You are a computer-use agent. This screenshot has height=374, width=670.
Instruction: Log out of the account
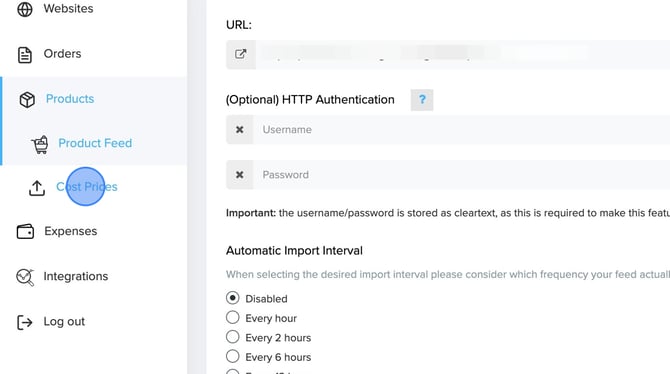[64, 321]
